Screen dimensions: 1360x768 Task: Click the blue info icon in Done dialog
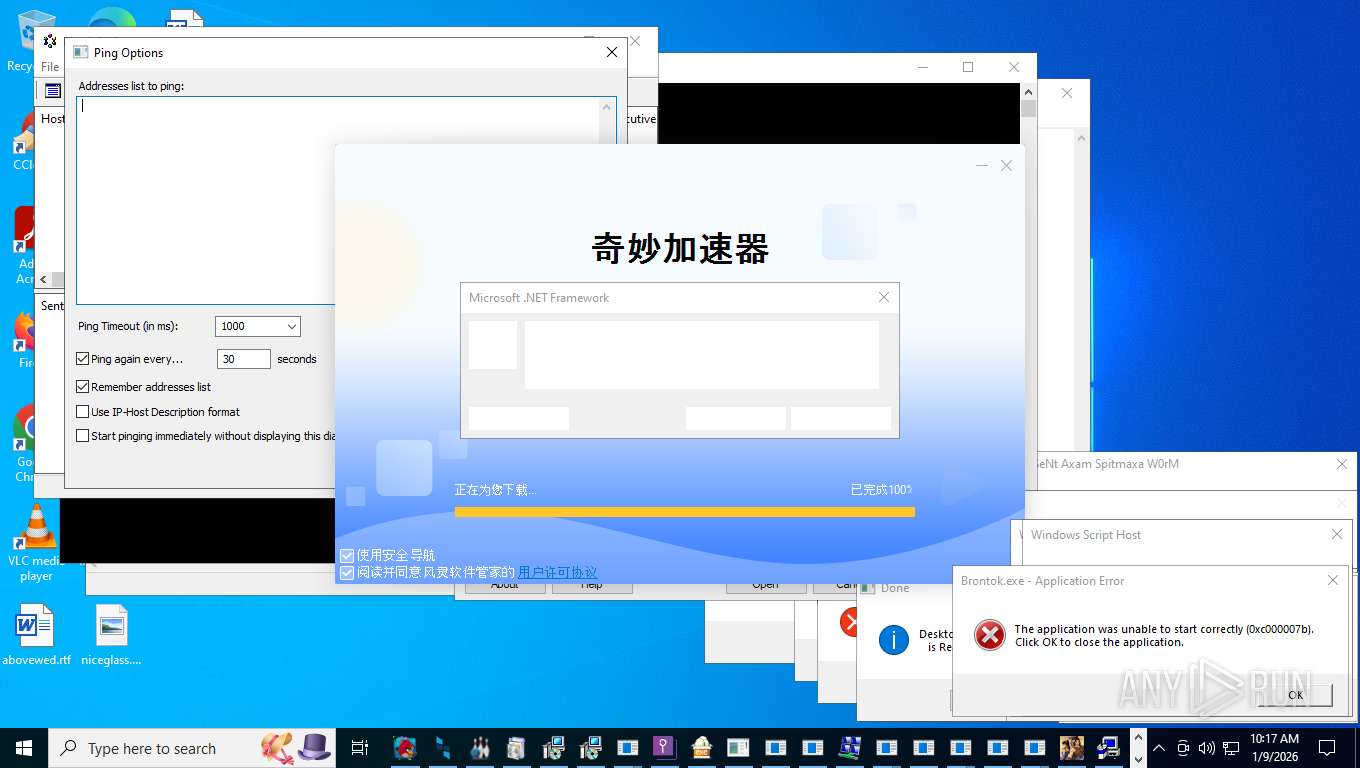pyautogui.click(x=893, y=640)
